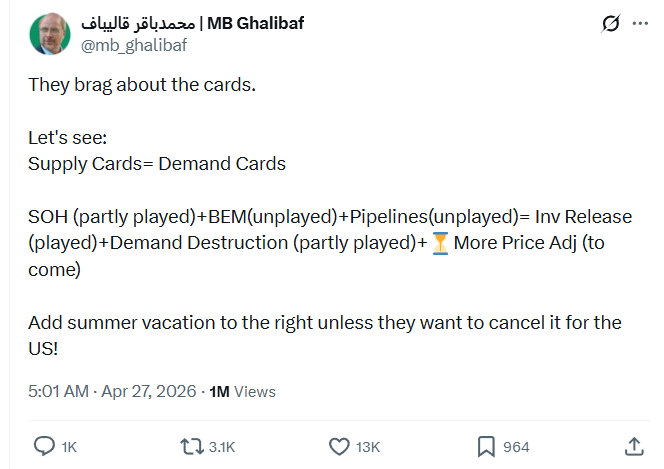Open the share post icon
664x469 pixels.
[x=634, y=446]
